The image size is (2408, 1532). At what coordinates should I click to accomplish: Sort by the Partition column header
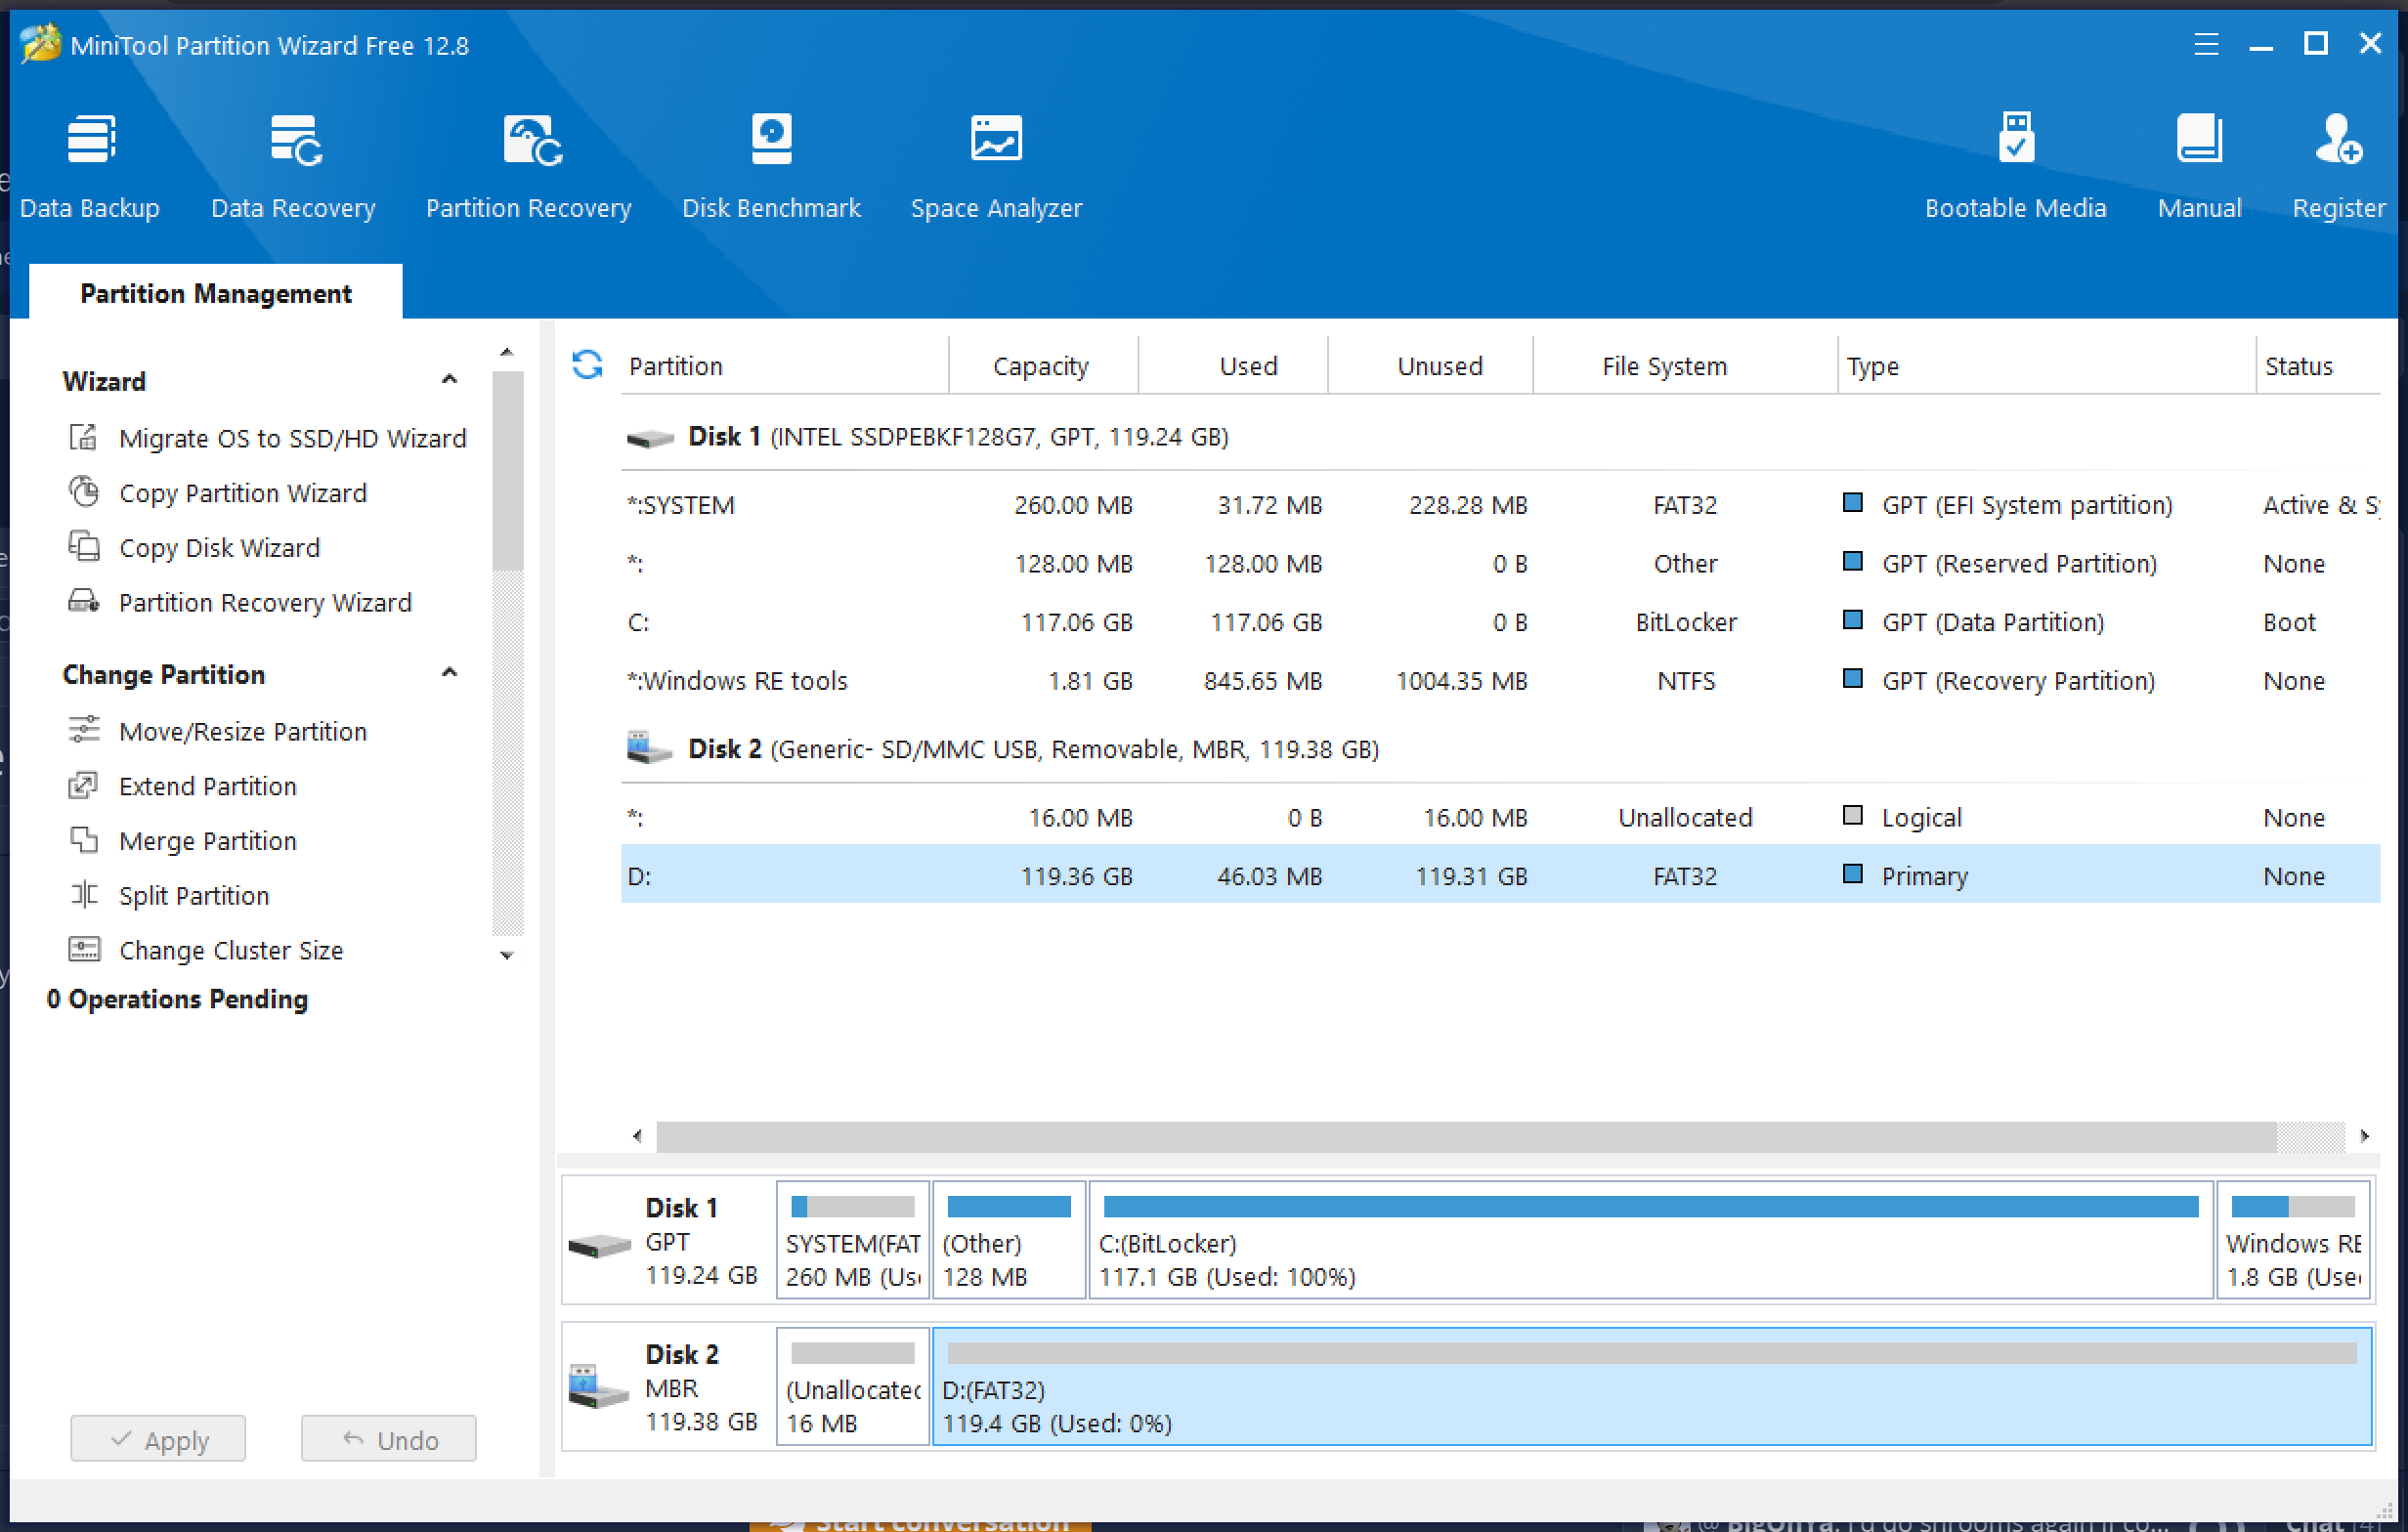pyautogui.click(x=784, y=366)
